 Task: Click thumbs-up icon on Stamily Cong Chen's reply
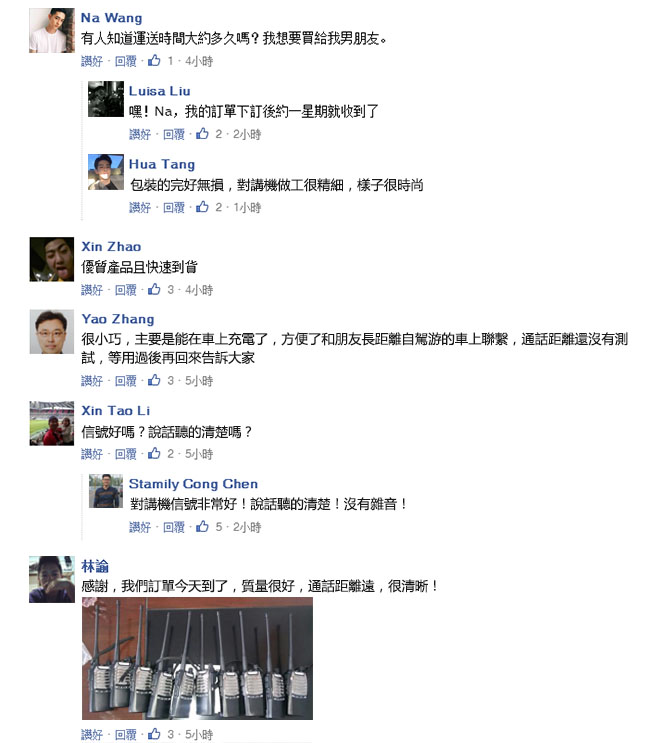202,526
